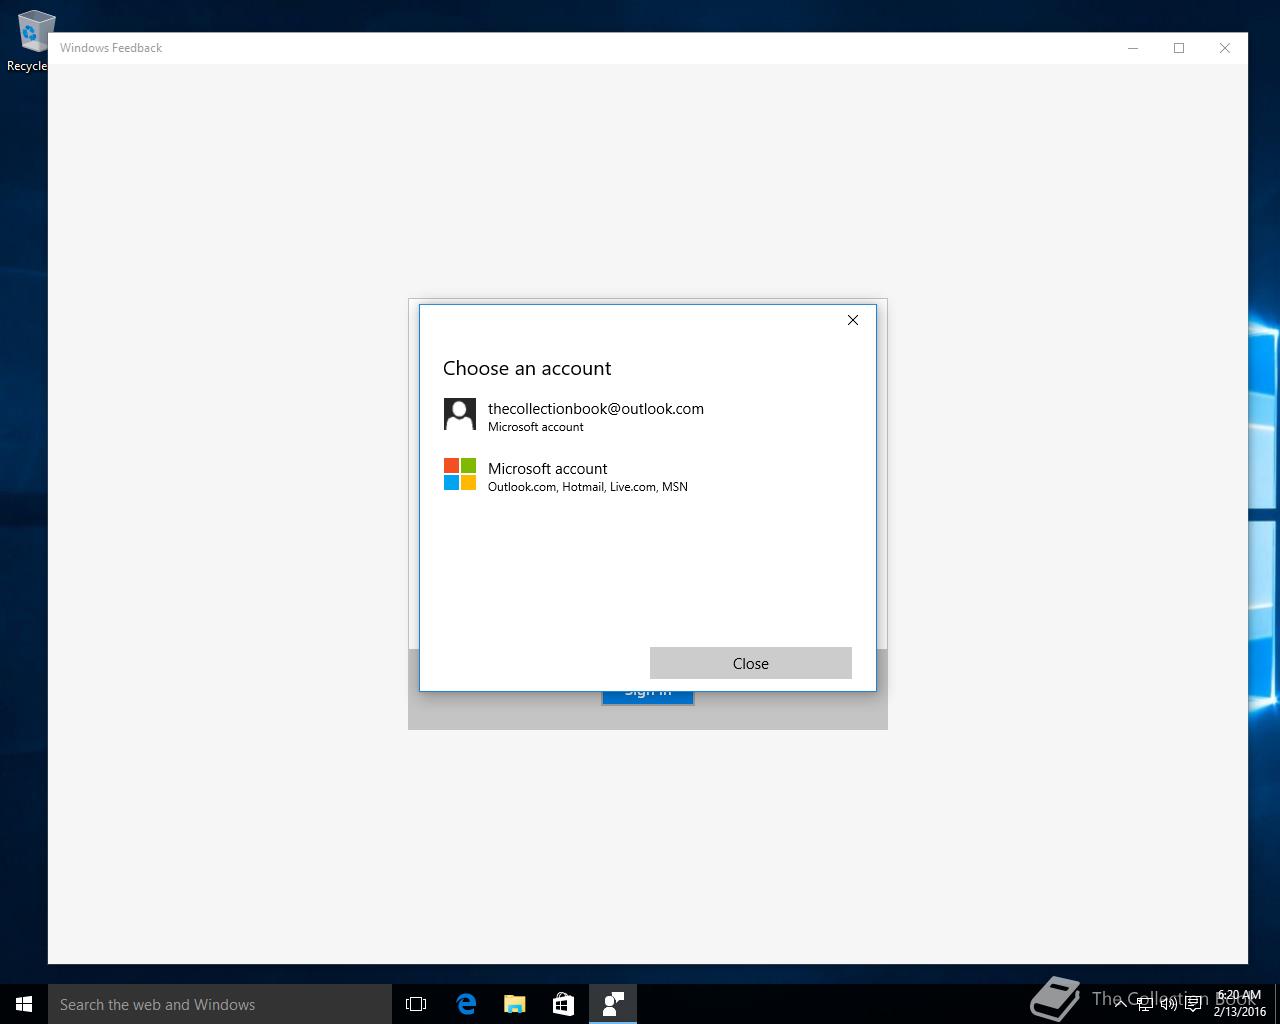
Task: Open the Store app from taskbar
Action: [x=564, y=1004]
